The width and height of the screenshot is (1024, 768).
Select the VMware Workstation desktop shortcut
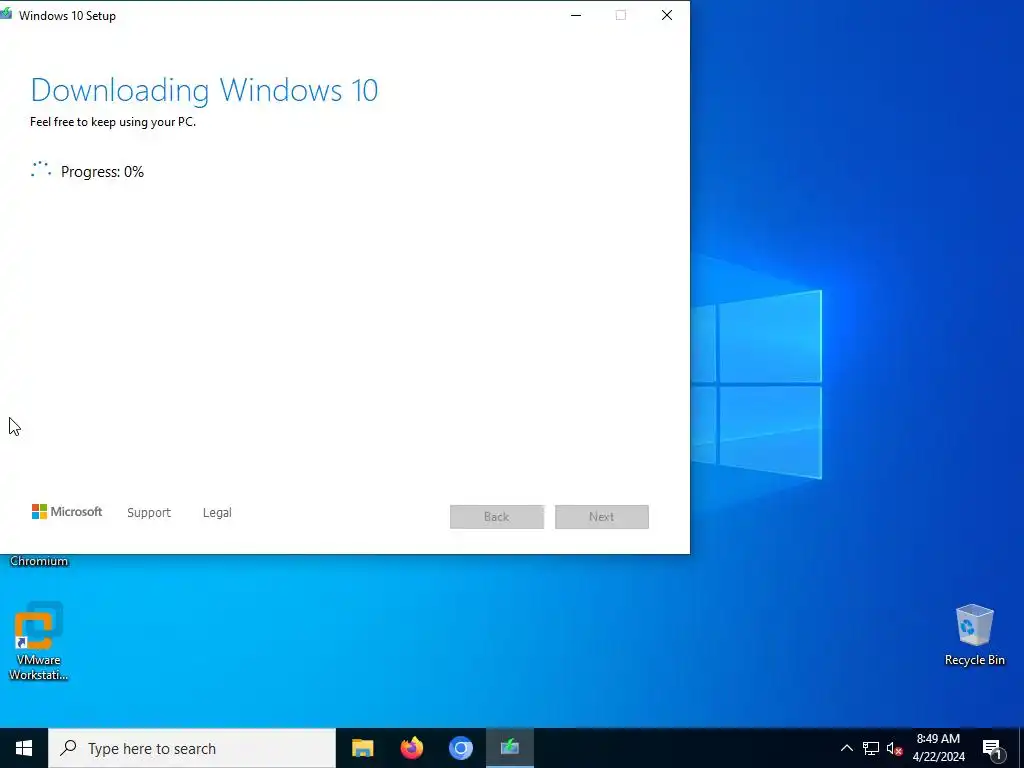click(38, 641)
